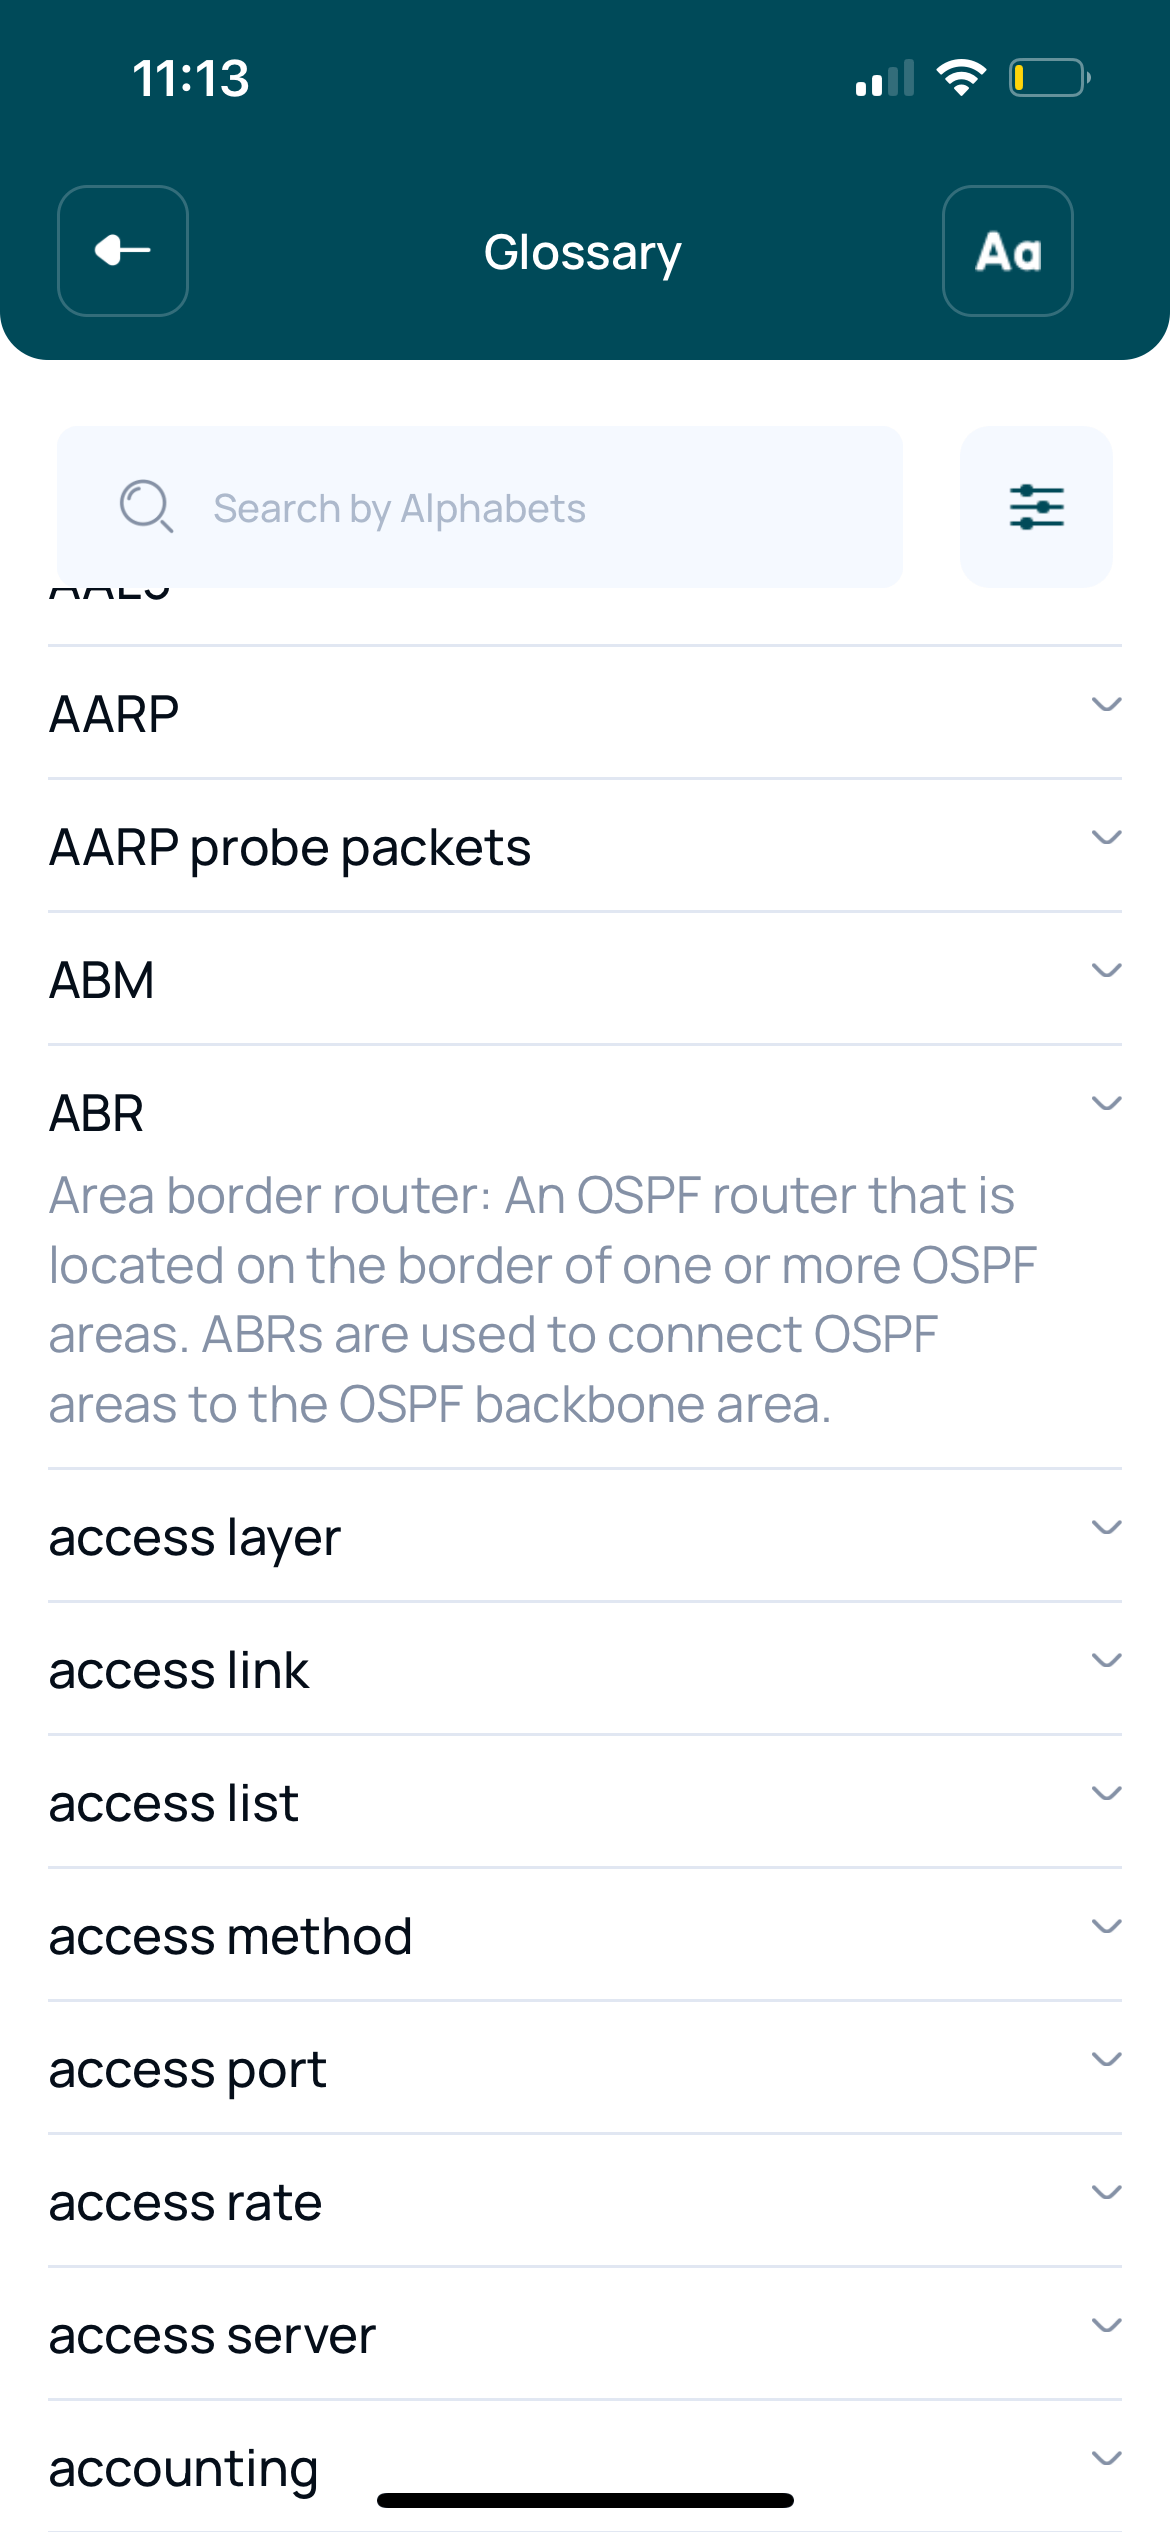Viewport: 1170px width, 2532px height.
Task: Tap the battery indicator icon
Action: pos(1049,78)
